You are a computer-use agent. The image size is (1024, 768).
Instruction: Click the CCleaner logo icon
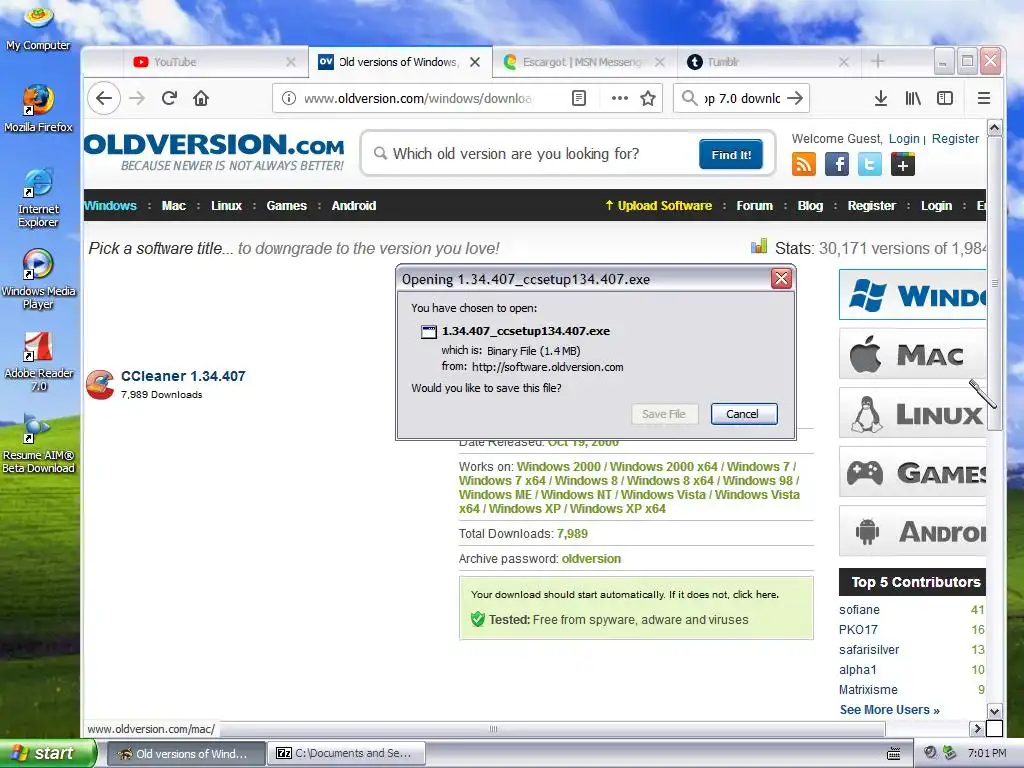coord(100,385)
